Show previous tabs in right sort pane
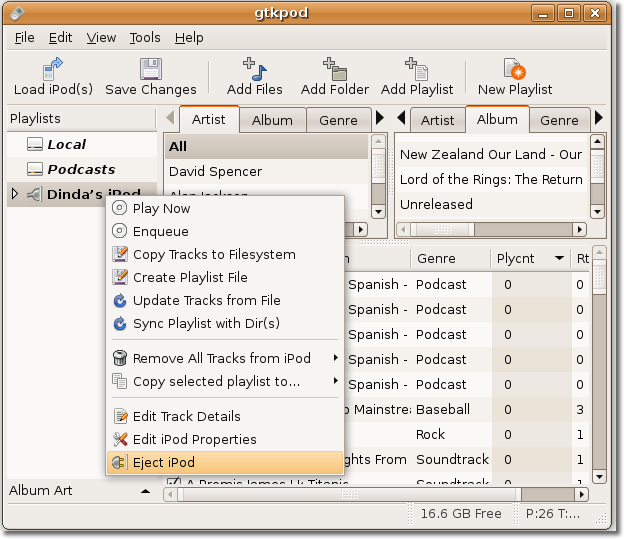The image size is (624, 539). click(x=401, y=118)
